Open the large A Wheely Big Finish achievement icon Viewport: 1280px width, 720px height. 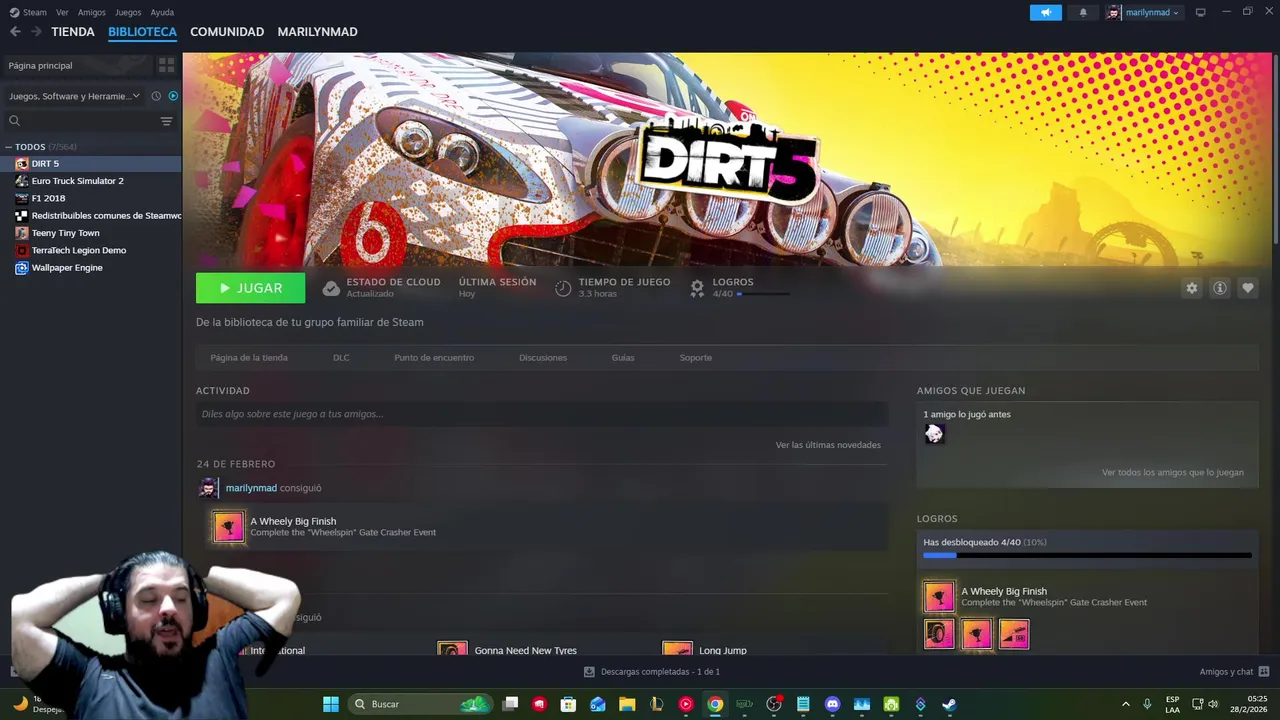click(939, 597)
